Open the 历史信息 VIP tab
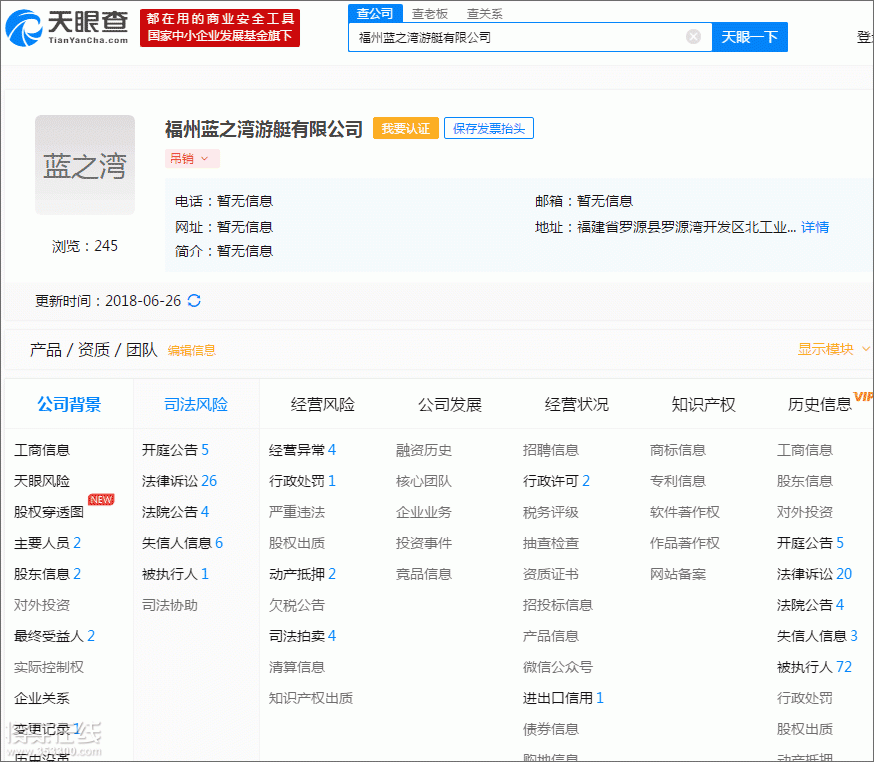This screenshot has height=762, width=874. point(820,405)
